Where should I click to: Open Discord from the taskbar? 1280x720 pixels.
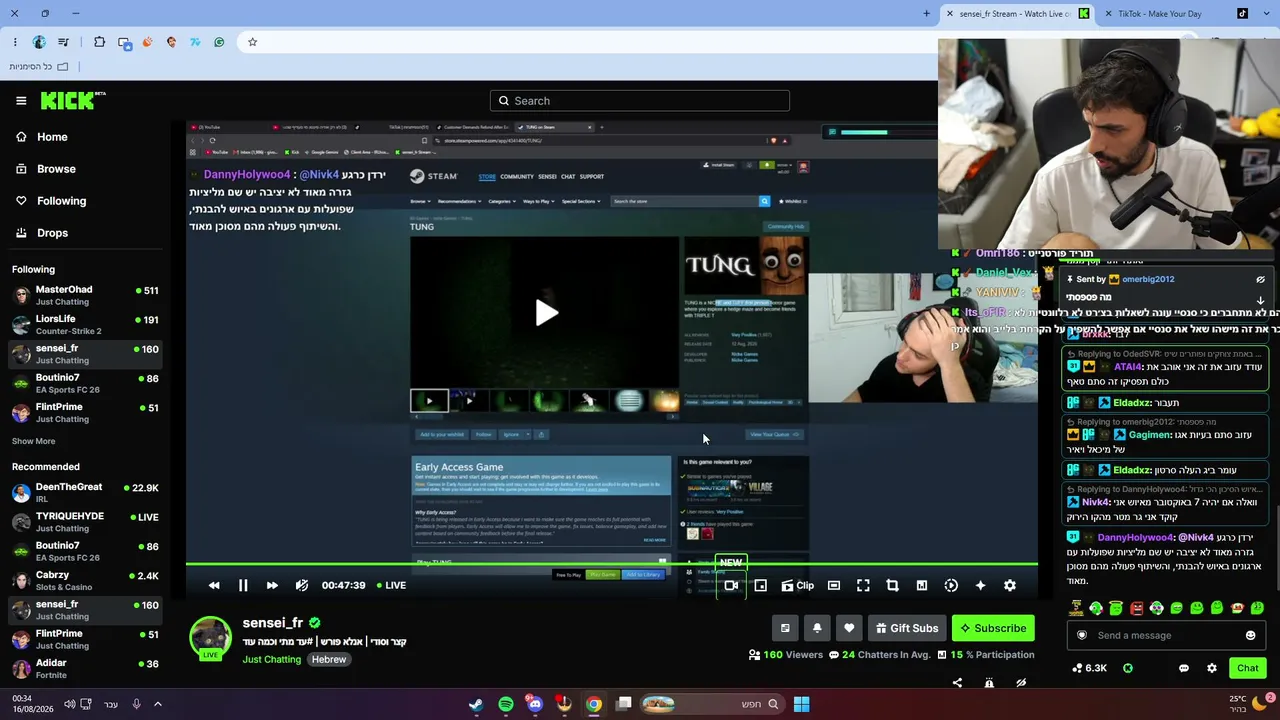(x=535, y=704)
